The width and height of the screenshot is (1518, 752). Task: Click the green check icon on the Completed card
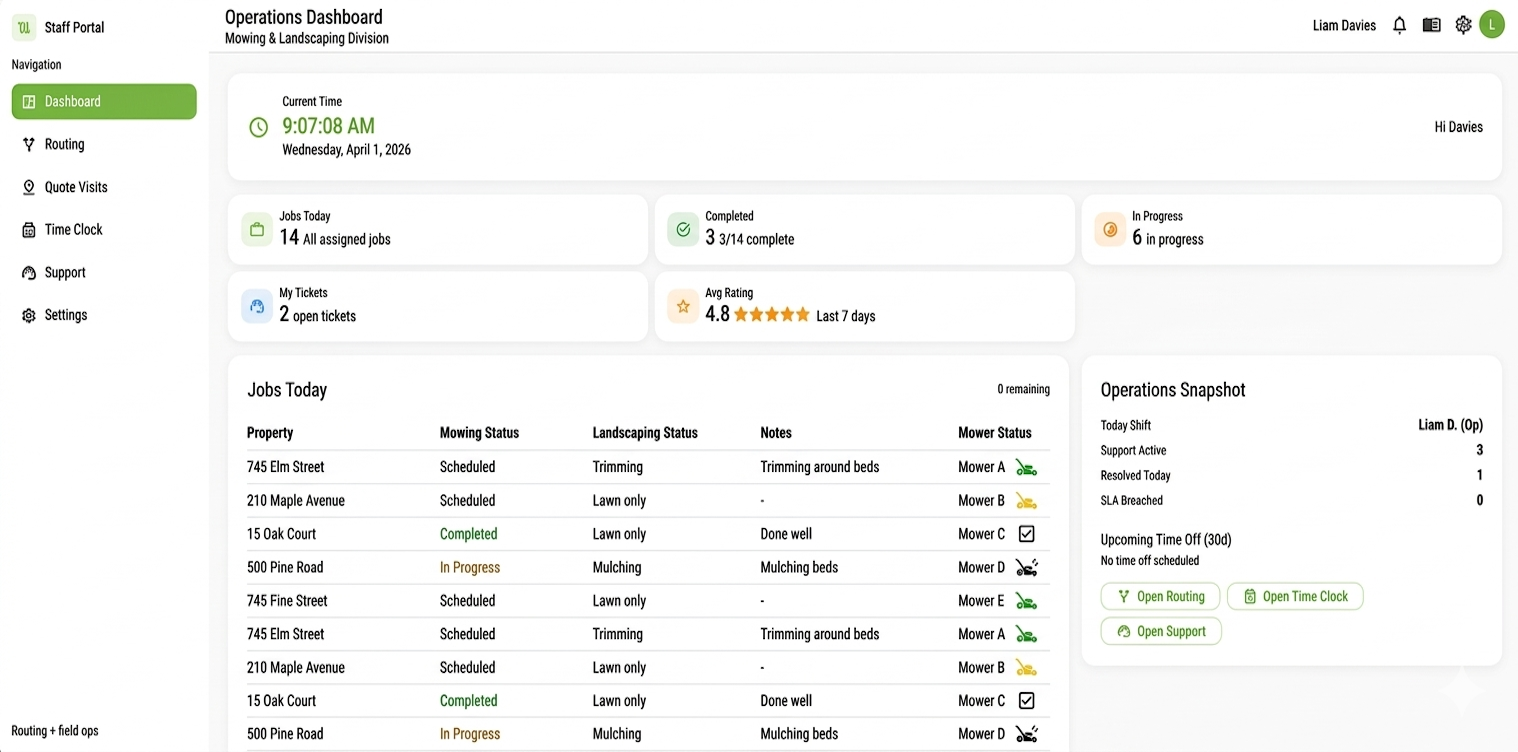(683, 229)
